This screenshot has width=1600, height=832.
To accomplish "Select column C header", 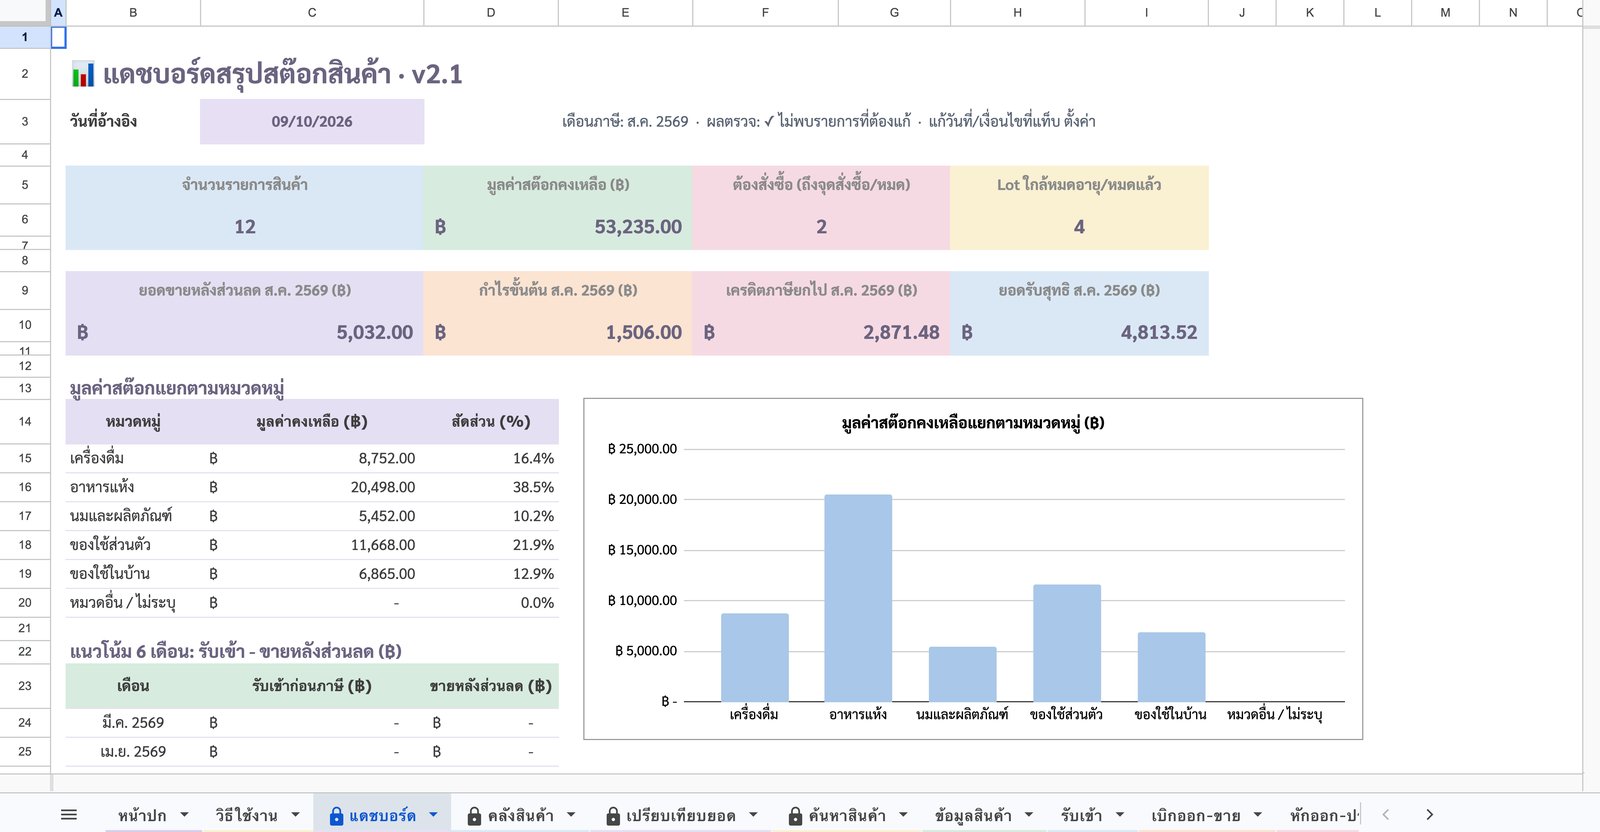I will point(312,12).
